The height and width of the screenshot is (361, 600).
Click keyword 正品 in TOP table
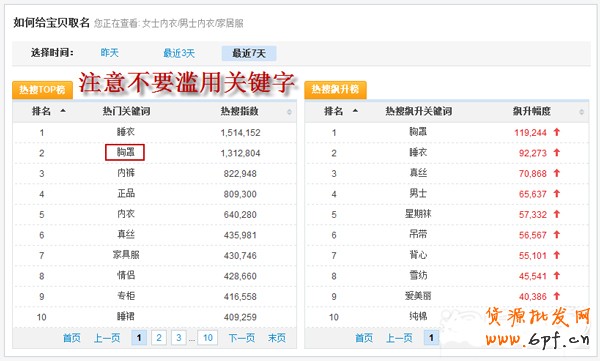126,193
